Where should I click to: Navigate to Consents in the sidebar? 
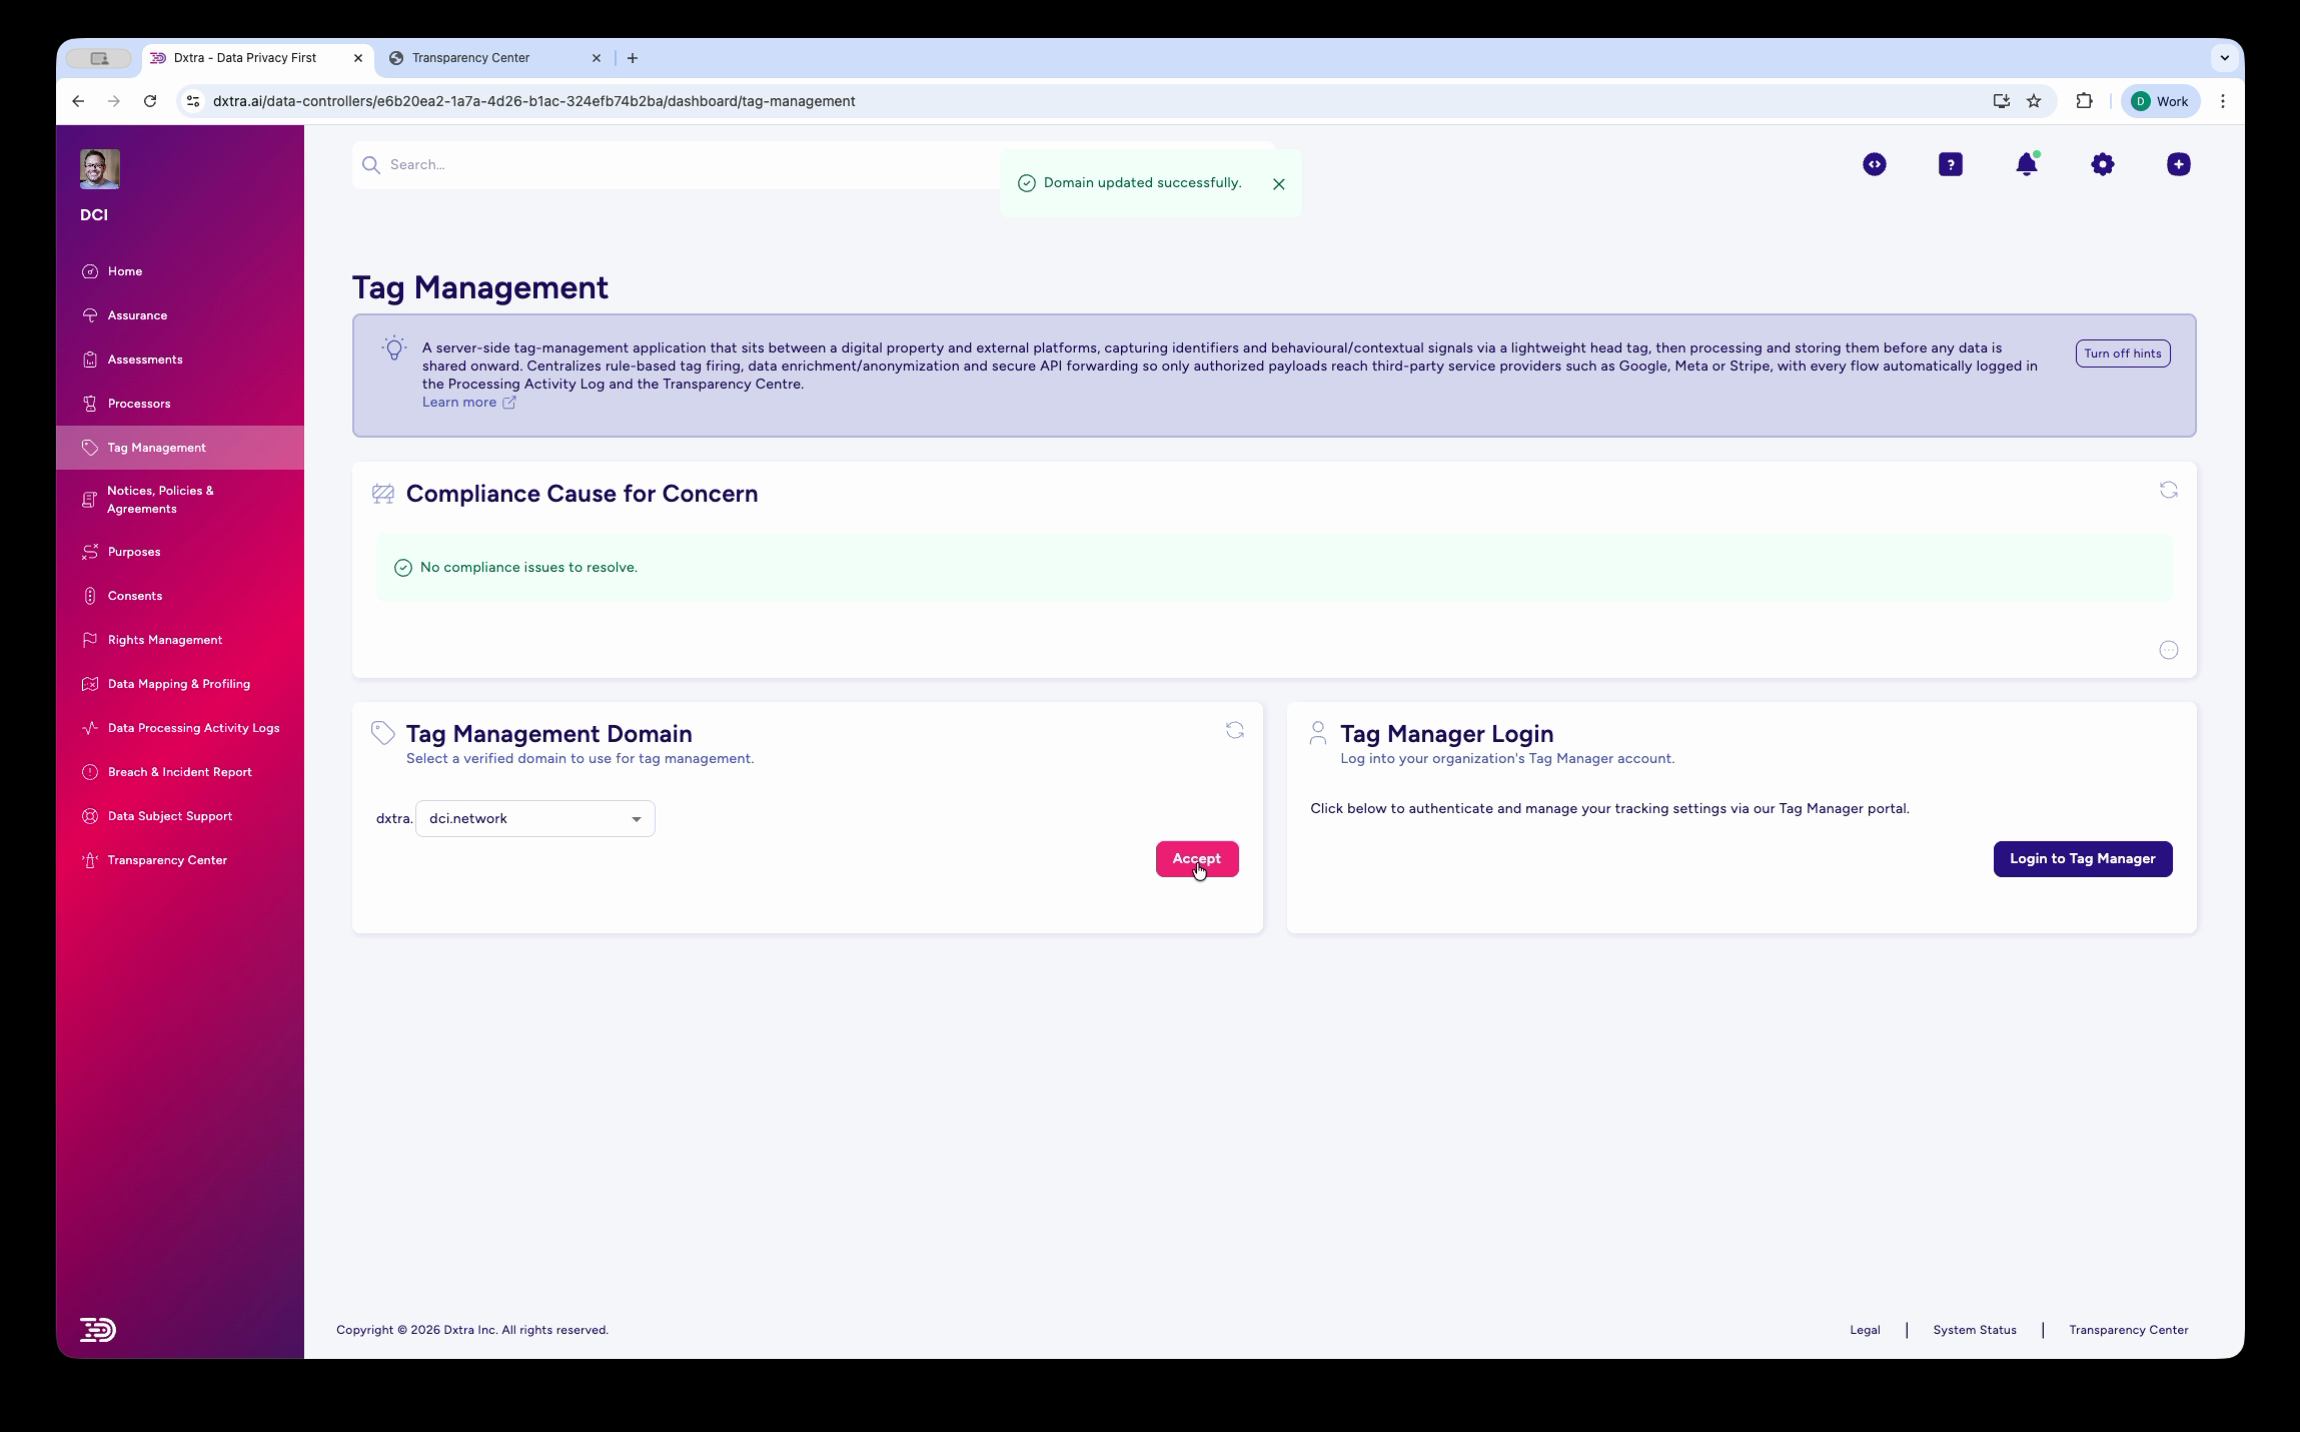coord(135,595)
